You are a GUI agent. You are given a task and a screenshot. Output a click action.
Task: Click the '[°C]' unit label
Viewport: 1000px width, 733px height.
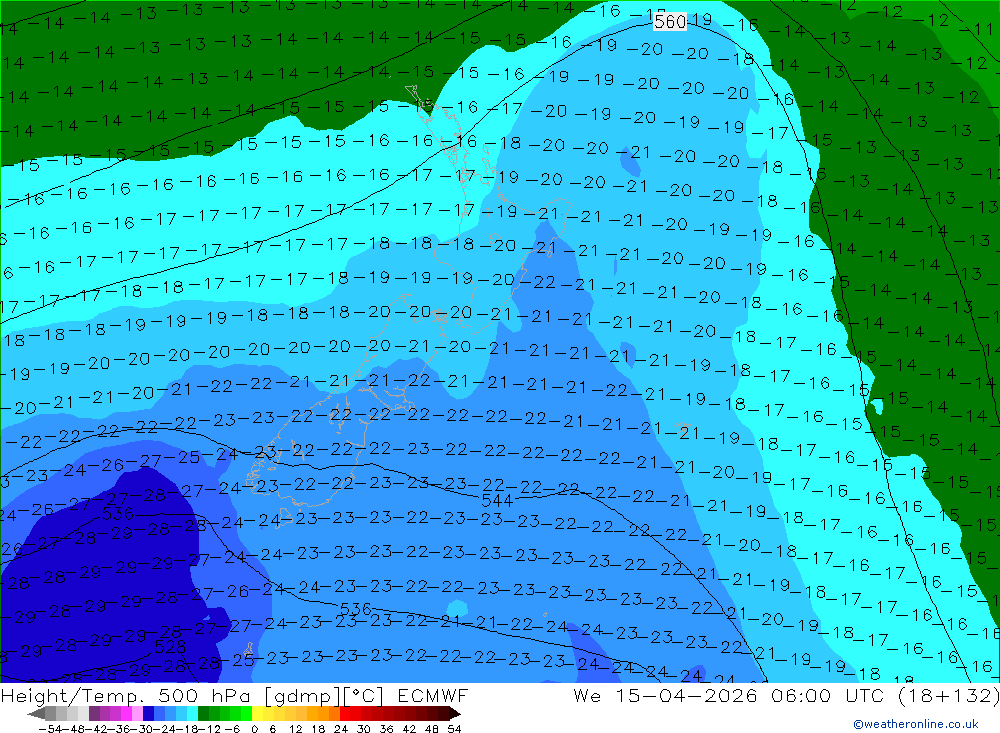[x=364, y=696]
